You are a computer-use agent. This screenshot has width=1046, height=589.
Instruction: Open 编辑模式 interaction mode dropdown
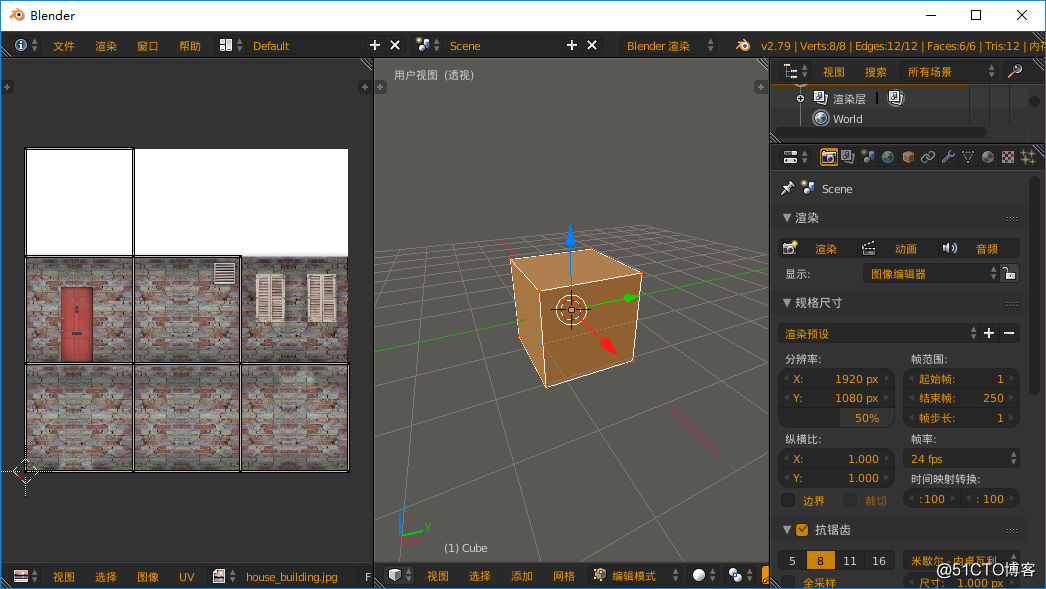pyautogui.click(x=636, y=575)
